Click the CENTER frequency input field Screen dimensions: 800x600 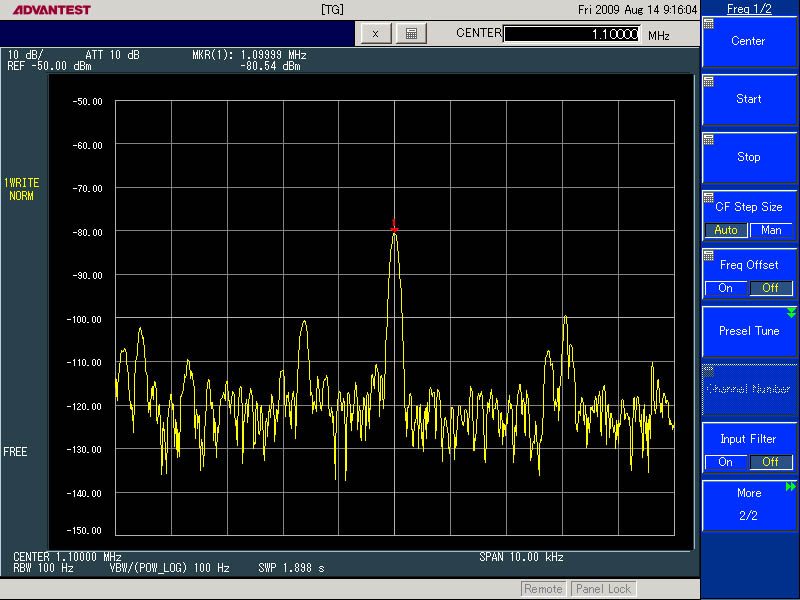(571, 34)
